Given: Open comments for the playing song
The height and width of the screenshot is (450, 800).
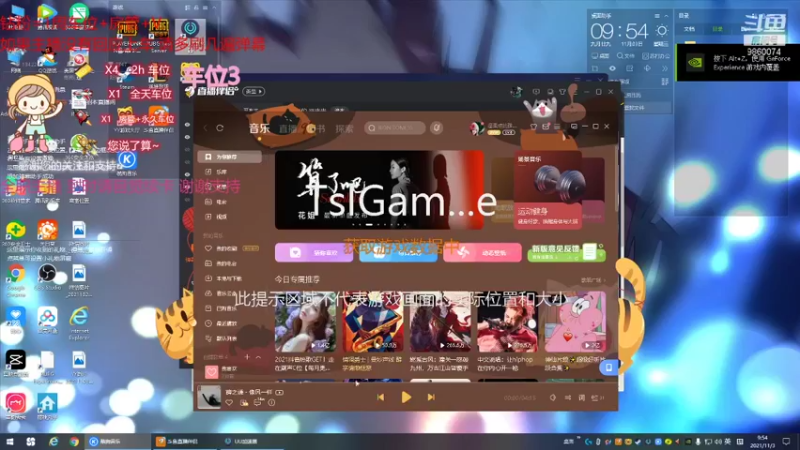Looking at the screenshot, I should [x=258, y=403].
